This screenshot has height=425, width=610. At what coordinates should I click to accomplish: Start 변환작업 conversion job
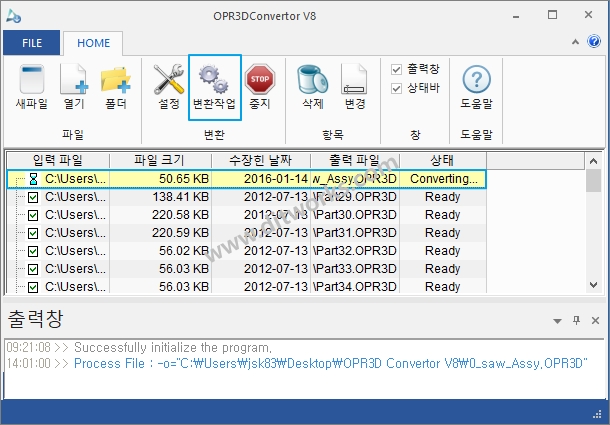pyautogui.click(x=215, y=87)
